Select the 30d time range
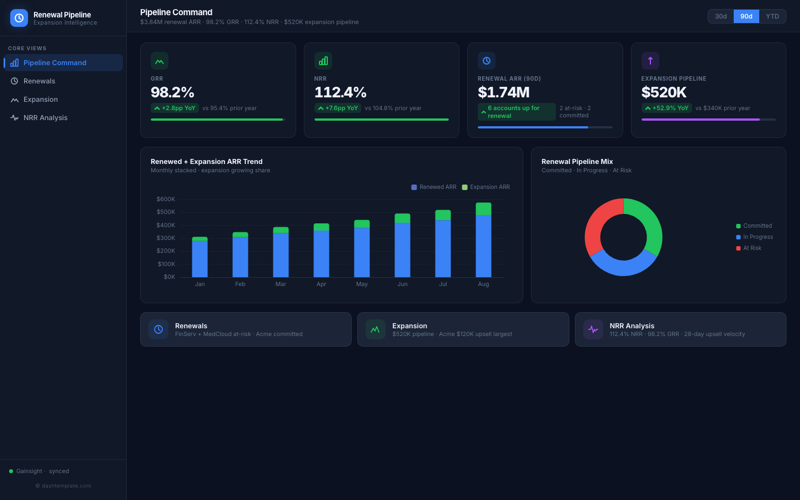800x500 pixels. 720,16
